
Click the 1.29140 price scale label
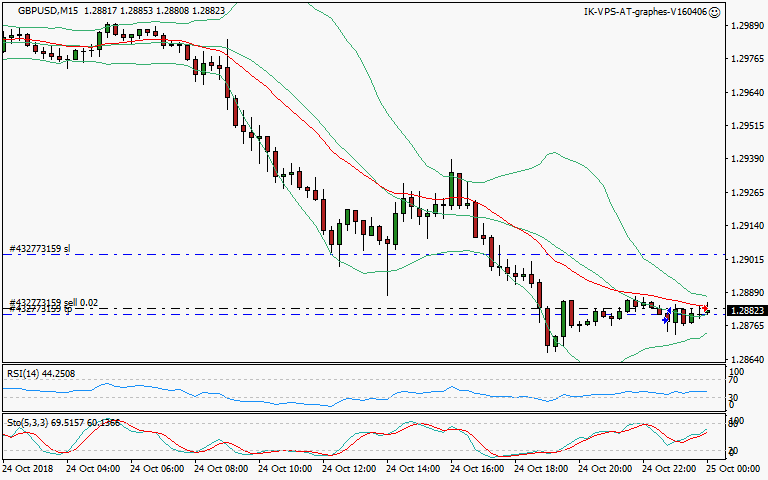[x=747, y=226]
